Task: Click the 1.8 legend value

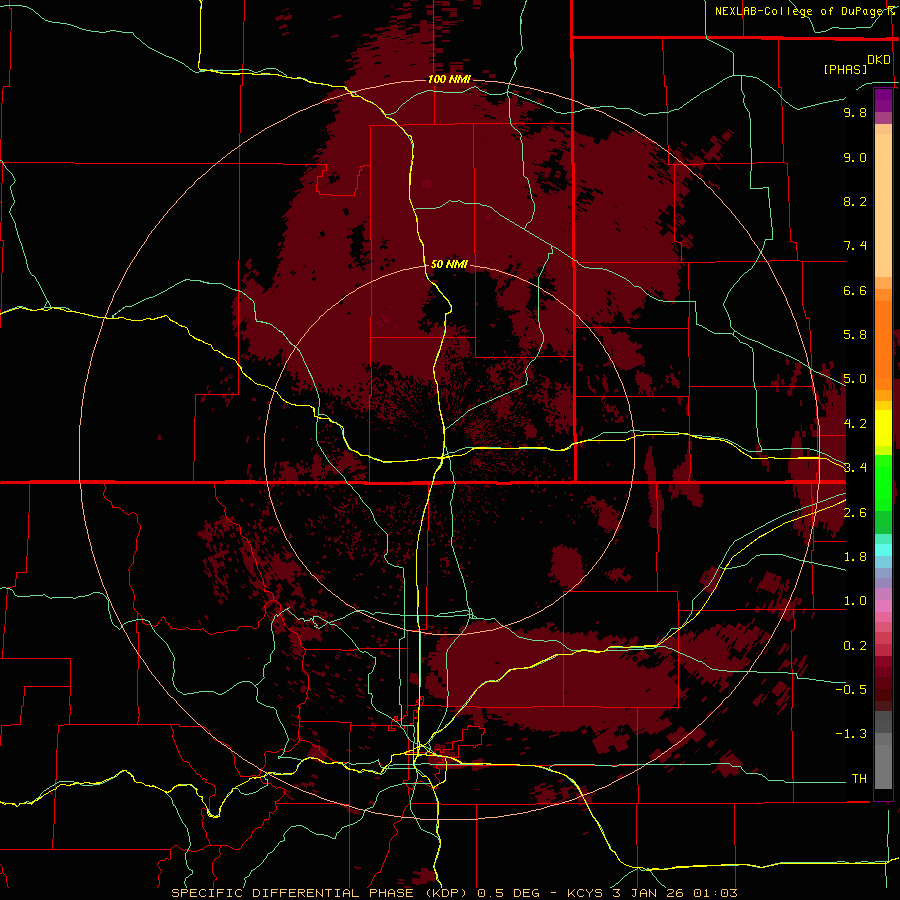Action: coord(855,557)
